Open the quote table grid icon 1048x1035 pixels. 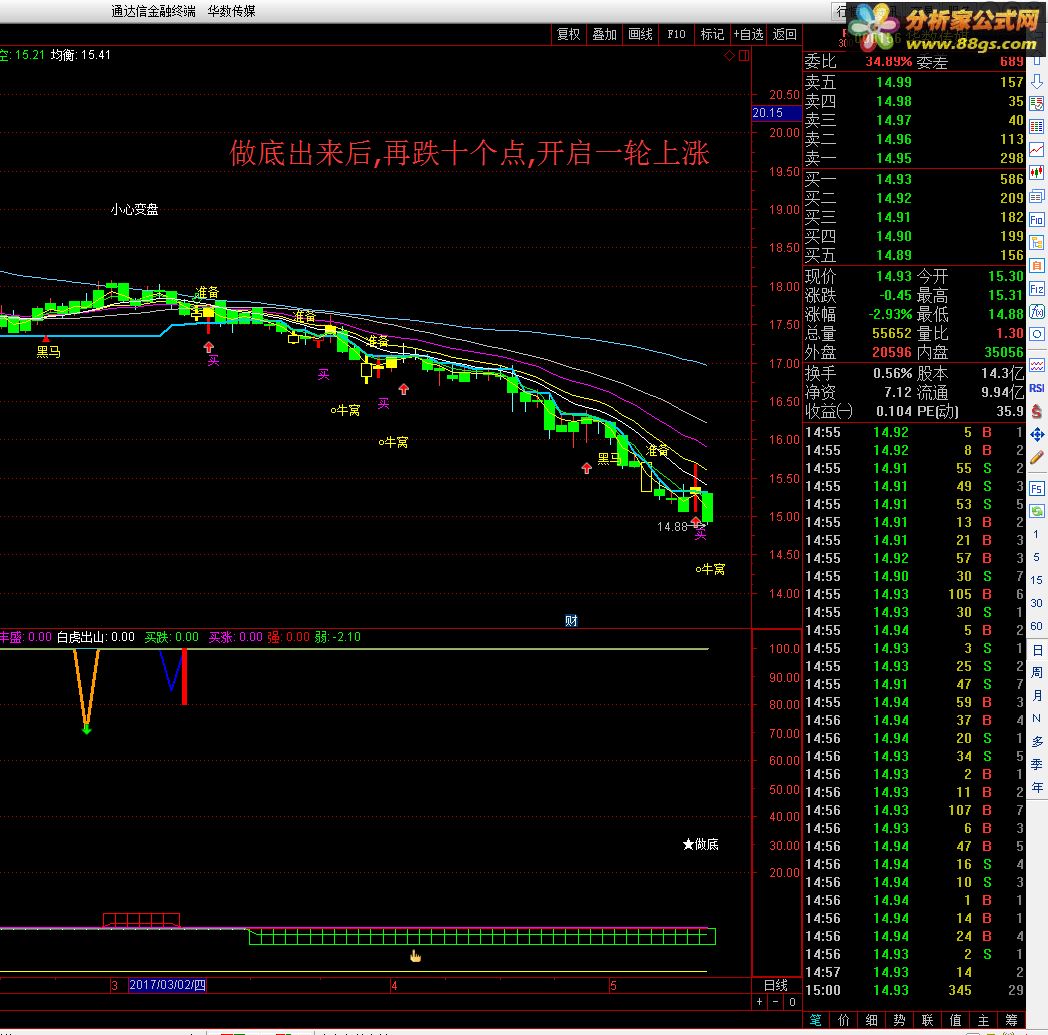[x=1037, y=126]
